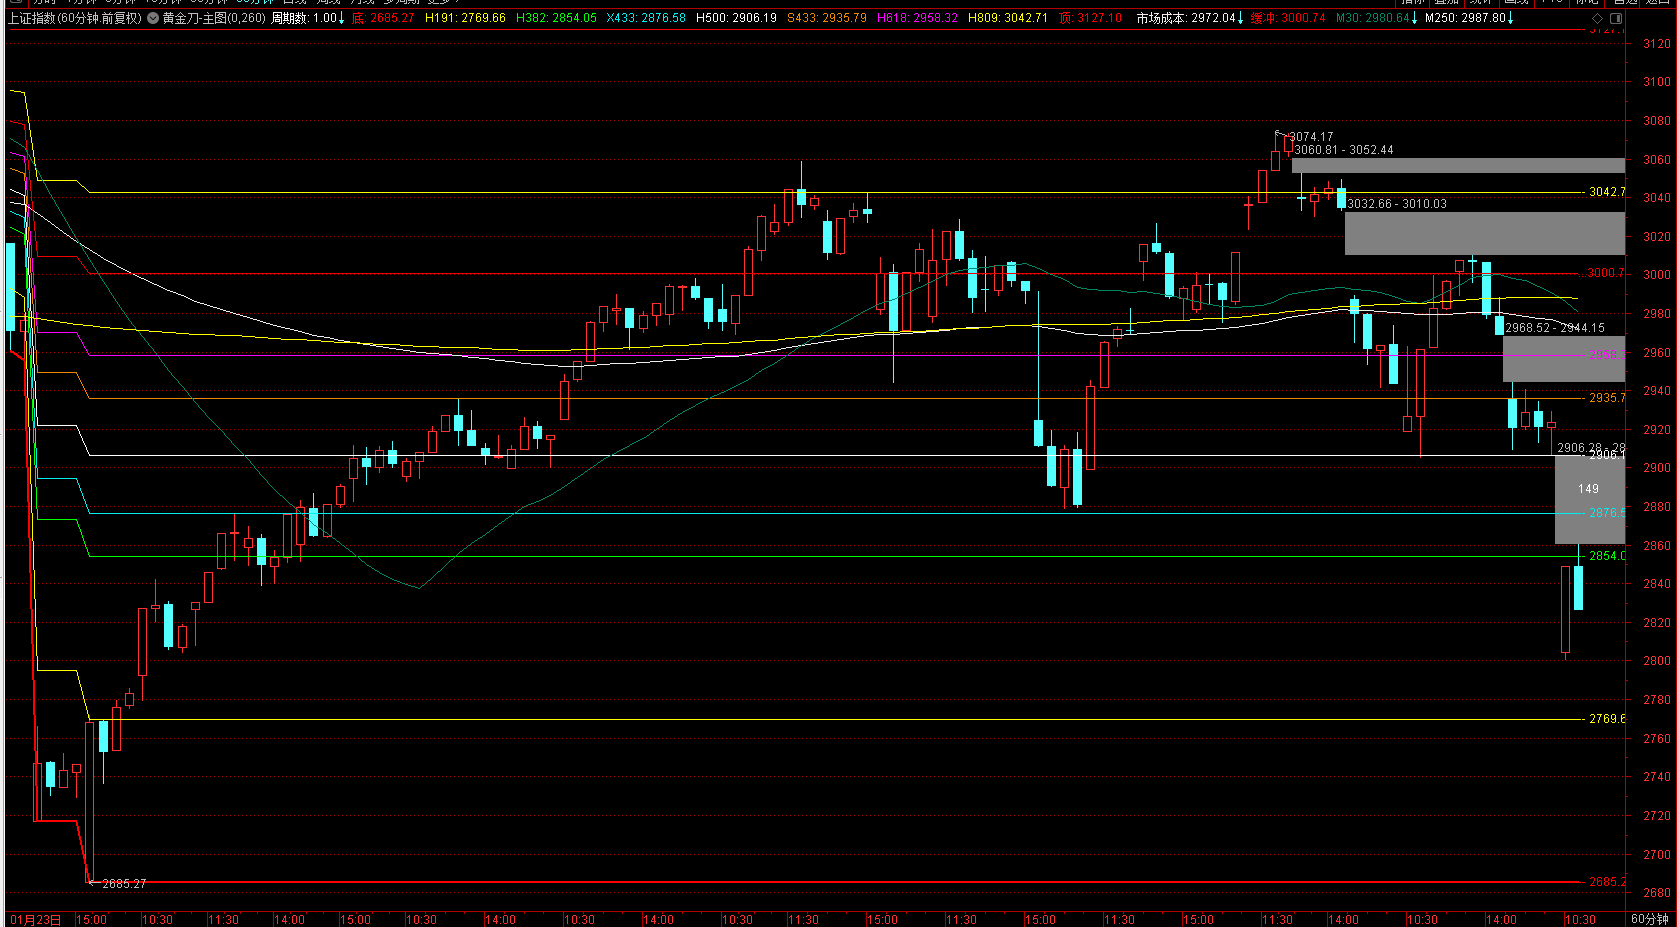Viewport: 1677px width, 927px height.
Task: Select the X433: 2876.58 header value
Action: pos(646,18)
